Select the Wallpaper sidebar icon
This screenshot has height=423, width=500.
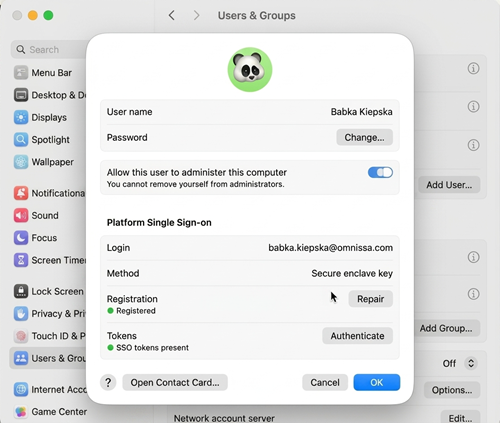[21, 162]
